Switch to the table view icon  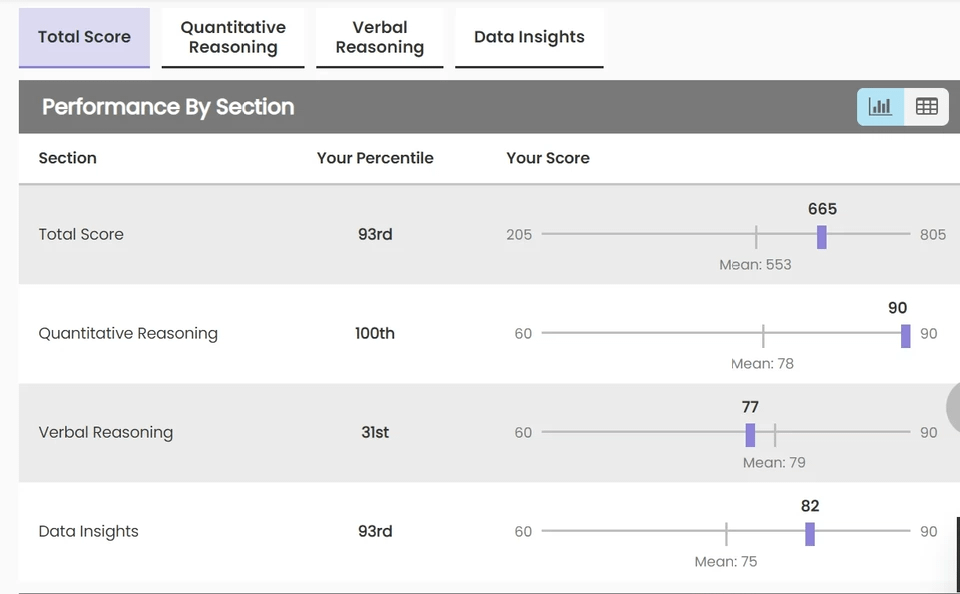pos(927,107)
